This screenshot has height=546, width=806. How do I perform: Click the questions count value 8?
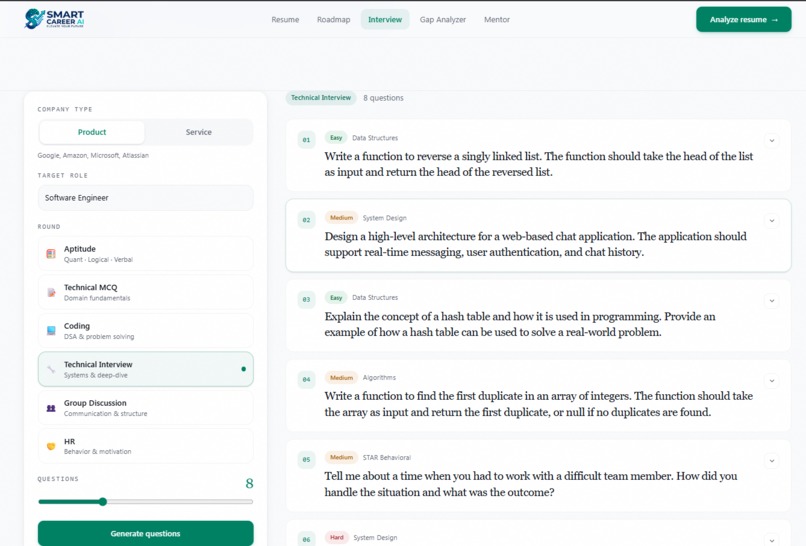coord(249,483)
